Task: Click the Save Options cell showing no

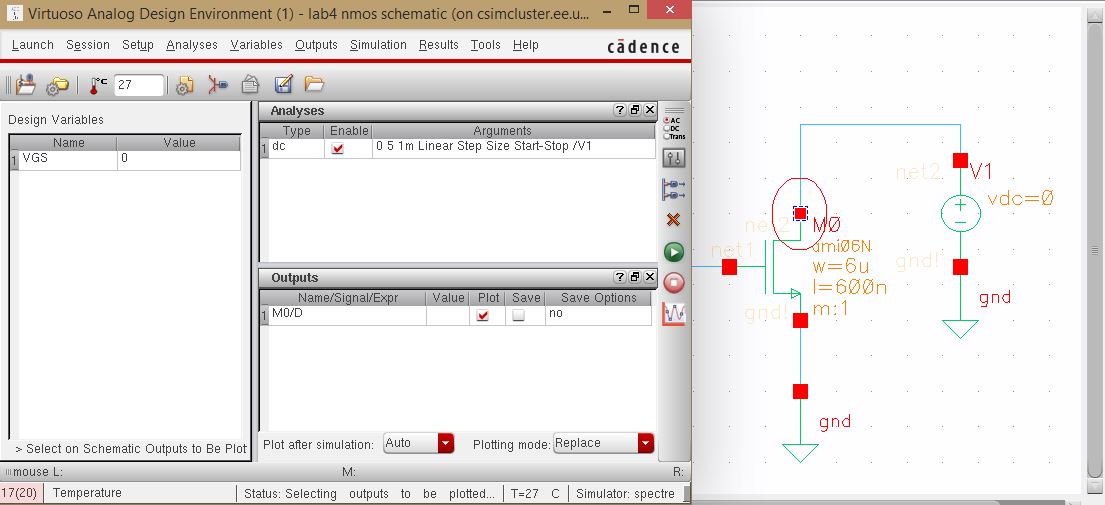Action: coord(598,315)
